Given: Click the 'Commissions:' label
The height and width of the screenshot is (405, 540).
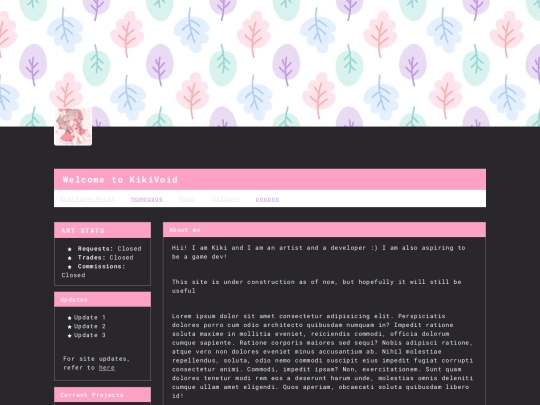Looking at the screenshot, I should point(101,266).
